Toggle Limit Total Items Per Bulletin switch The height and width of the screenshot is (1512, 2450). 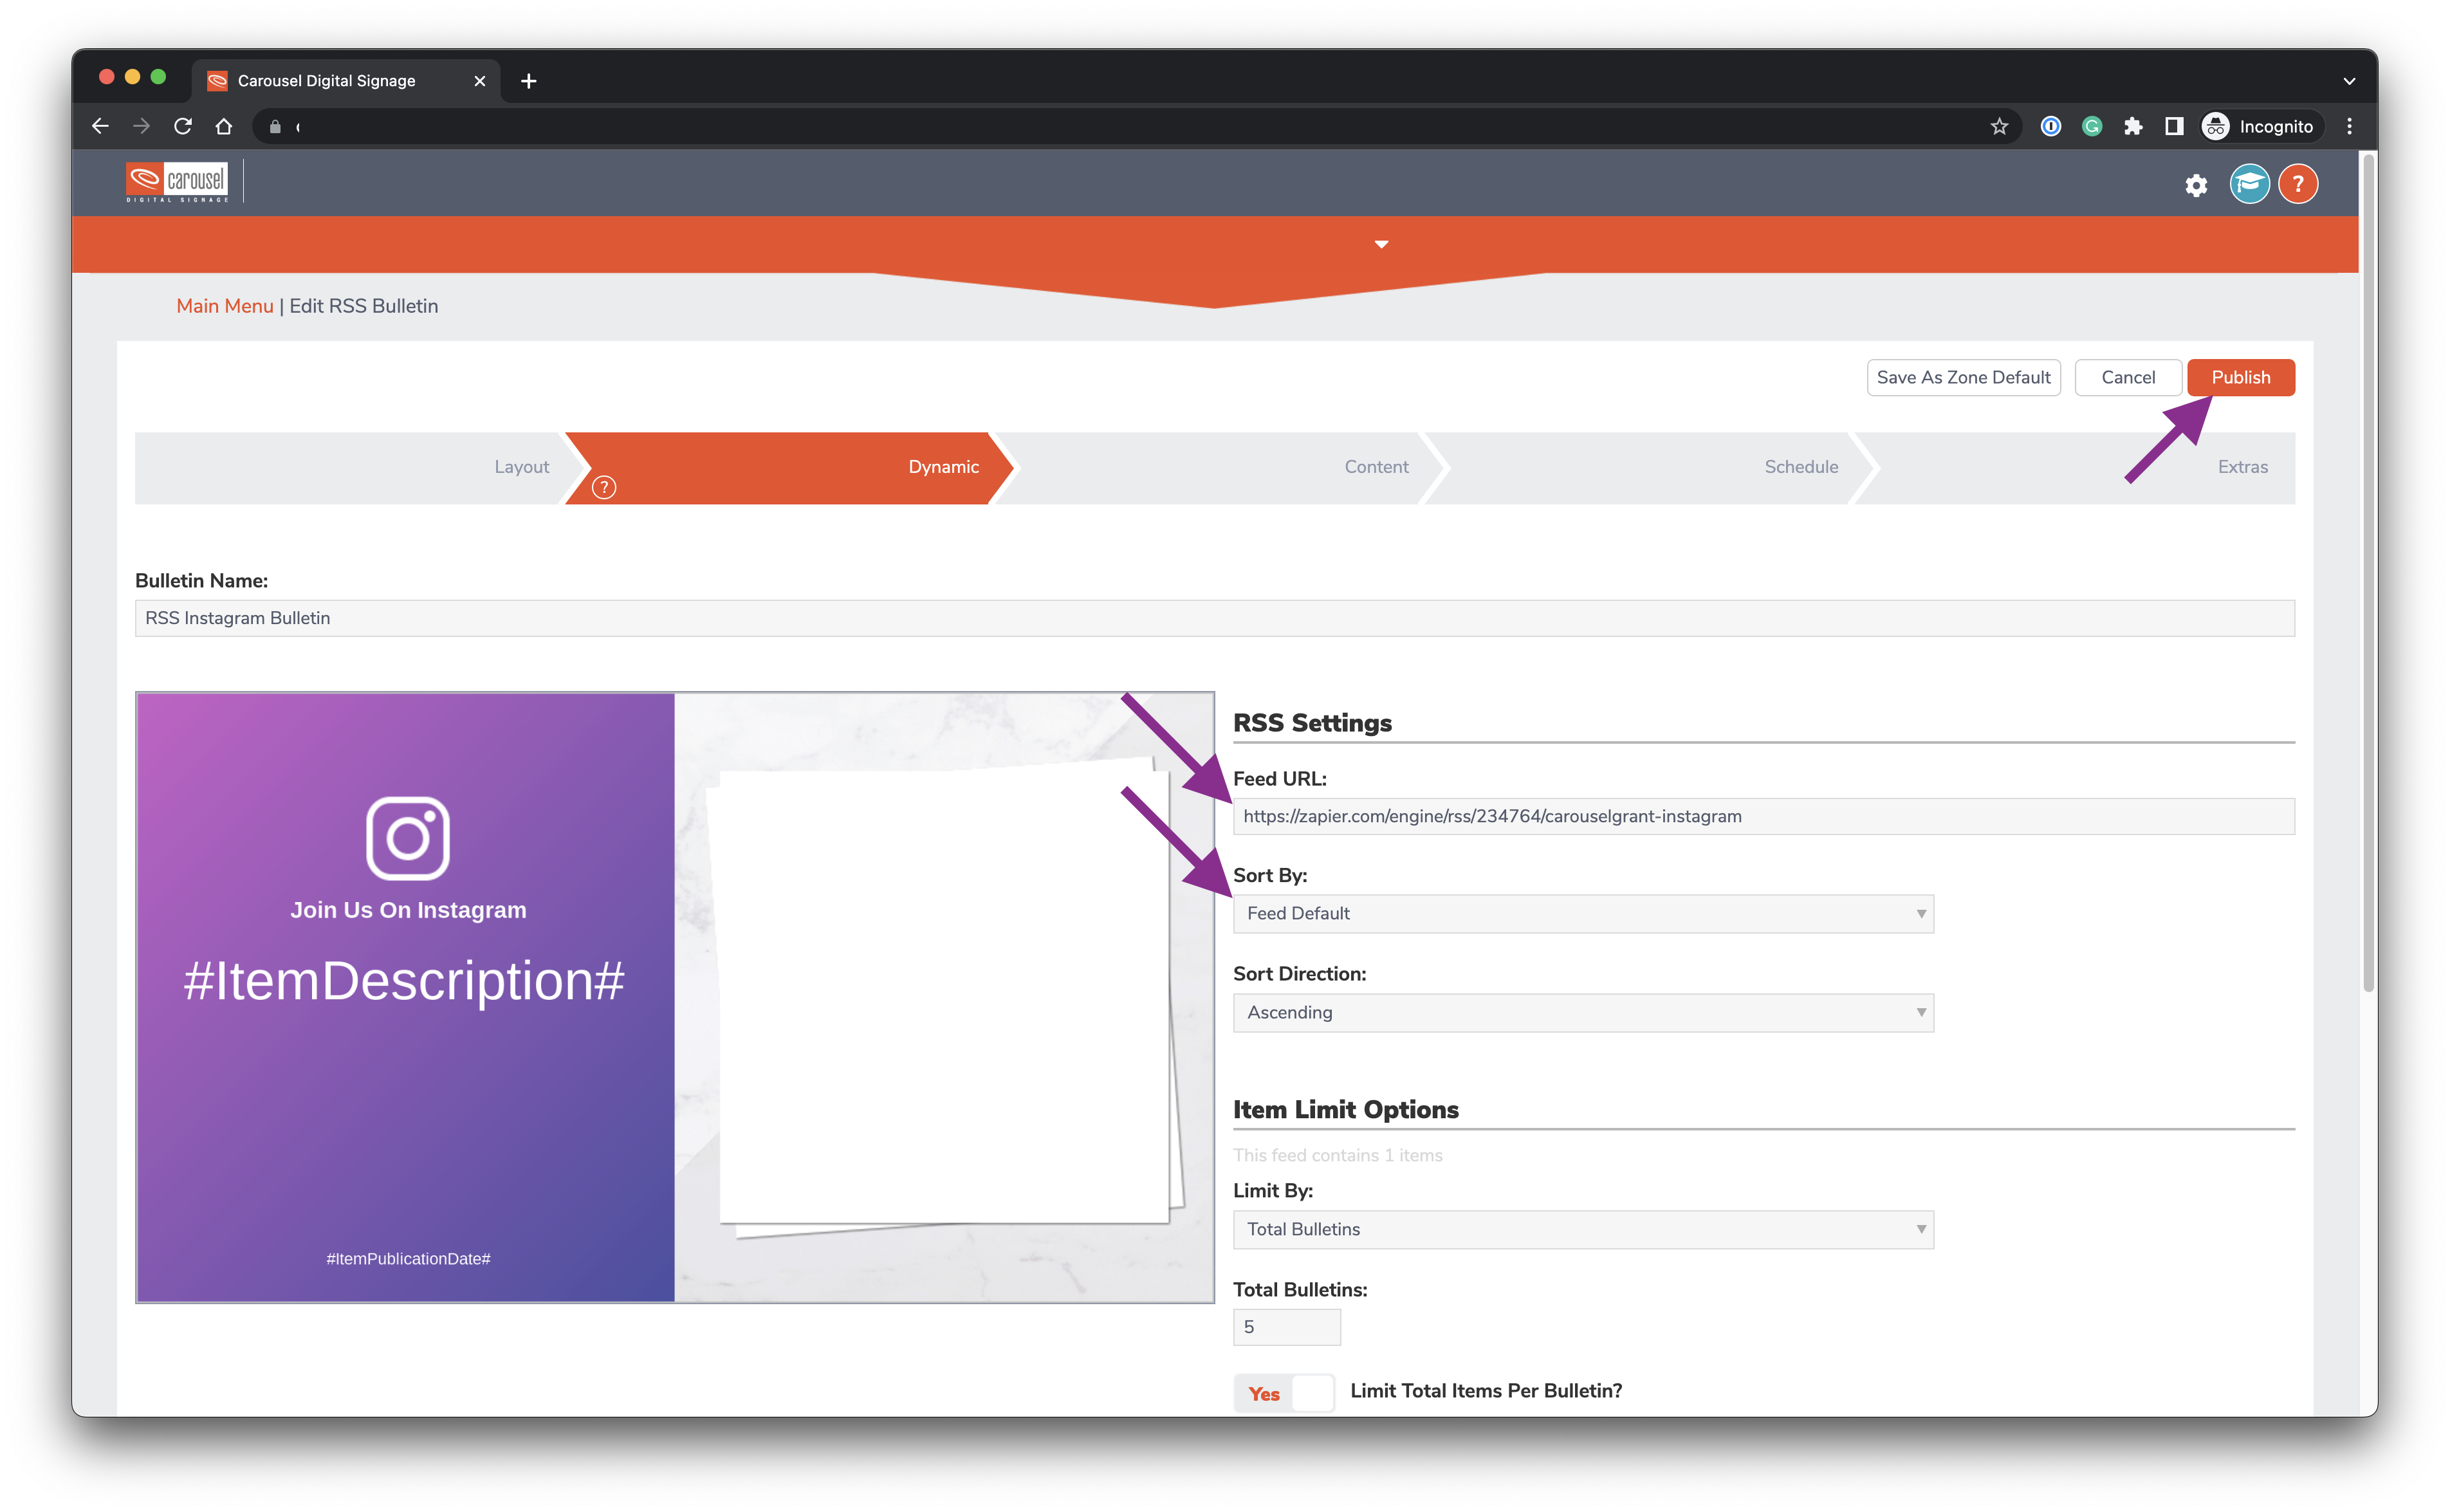point(1284,1393)
